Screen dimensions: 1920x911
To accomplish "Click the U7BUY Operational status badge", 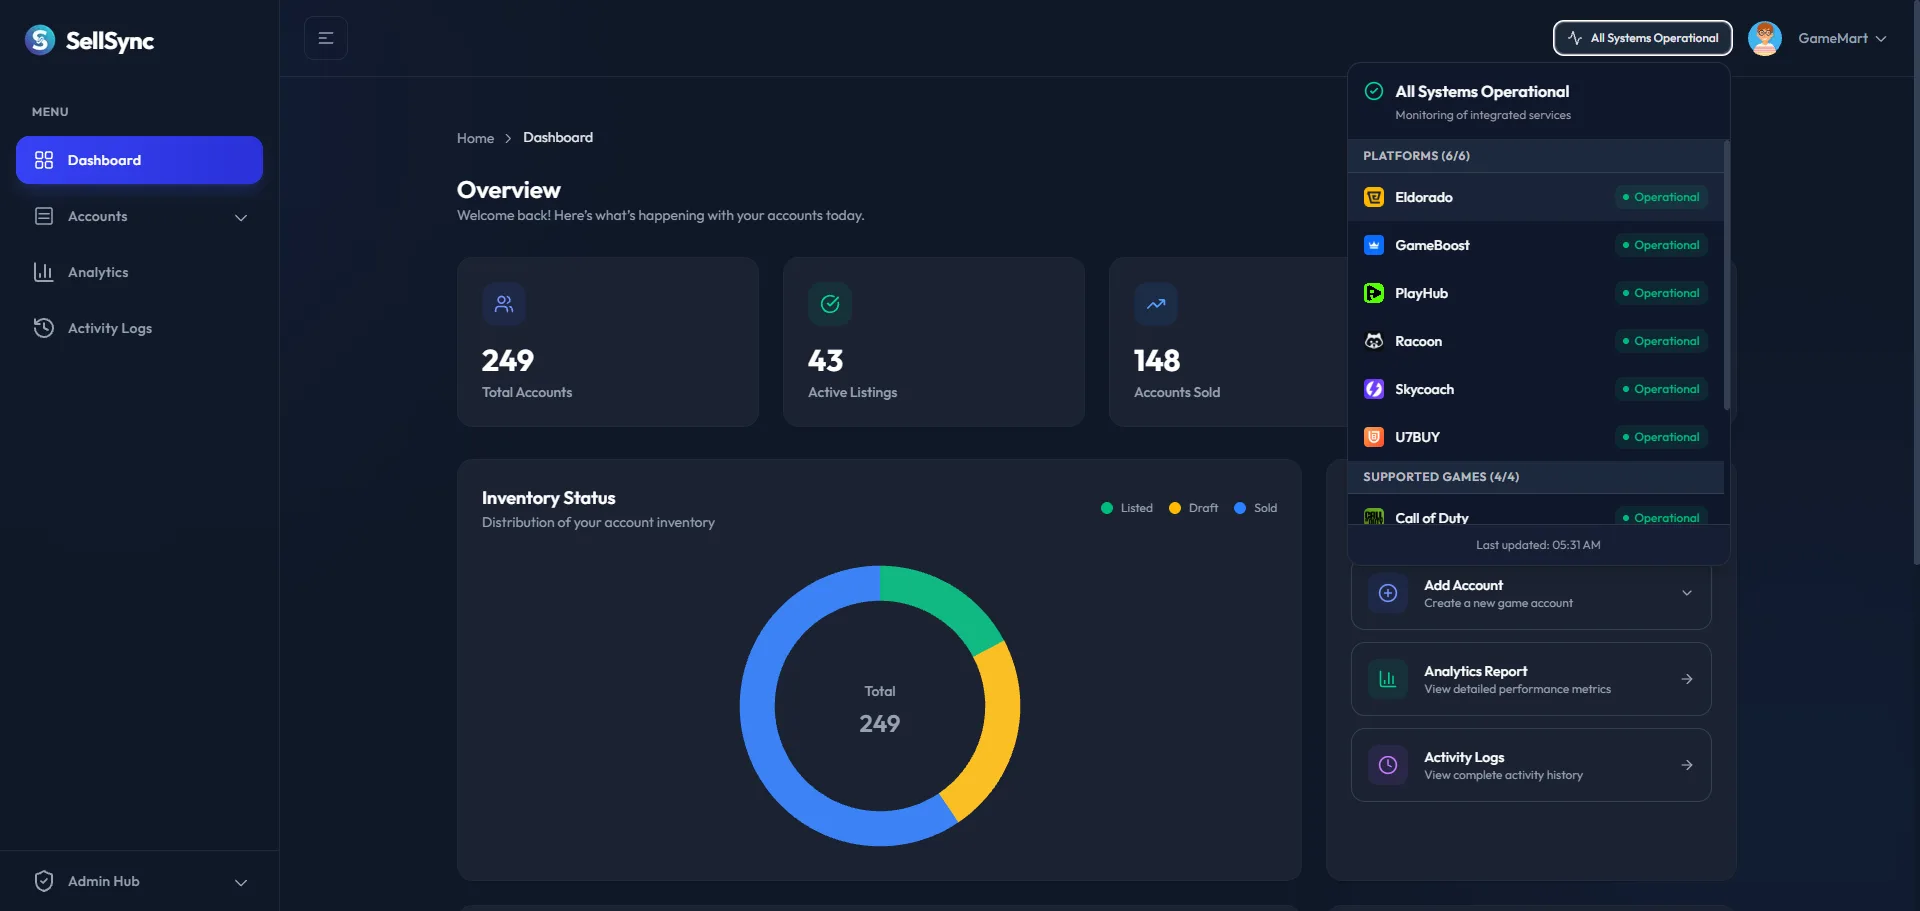I will tap(1661, 437).
